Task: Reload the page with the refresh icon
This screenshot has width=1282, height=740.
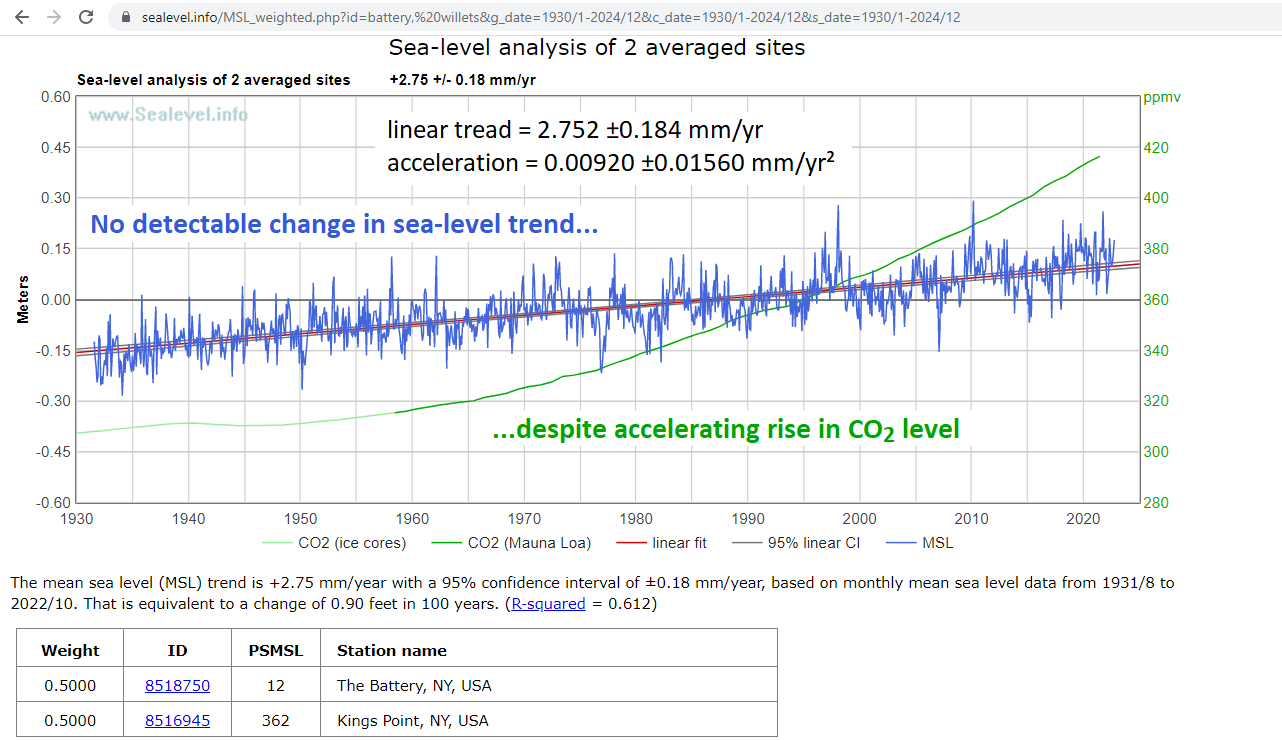Action: tap(86, 17)
